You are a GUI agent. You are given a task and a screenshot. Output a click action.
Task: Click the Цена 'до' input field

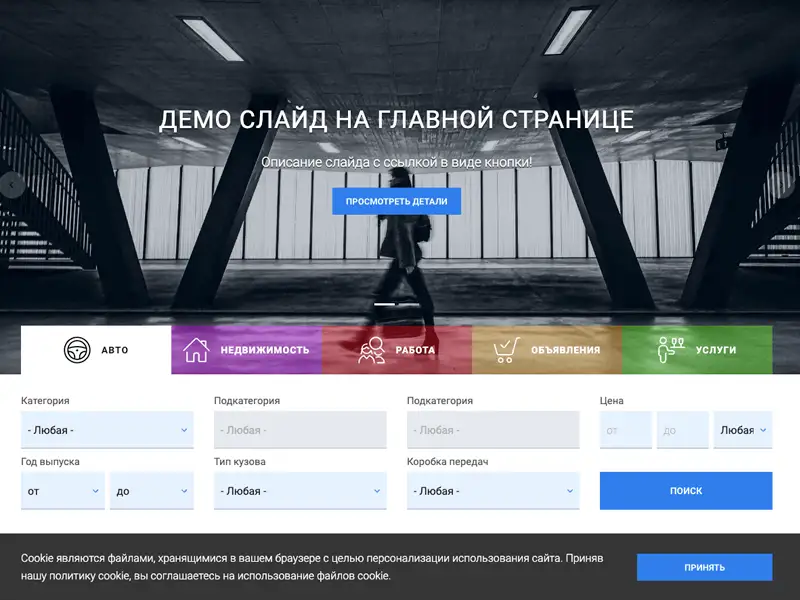point(683,430)
